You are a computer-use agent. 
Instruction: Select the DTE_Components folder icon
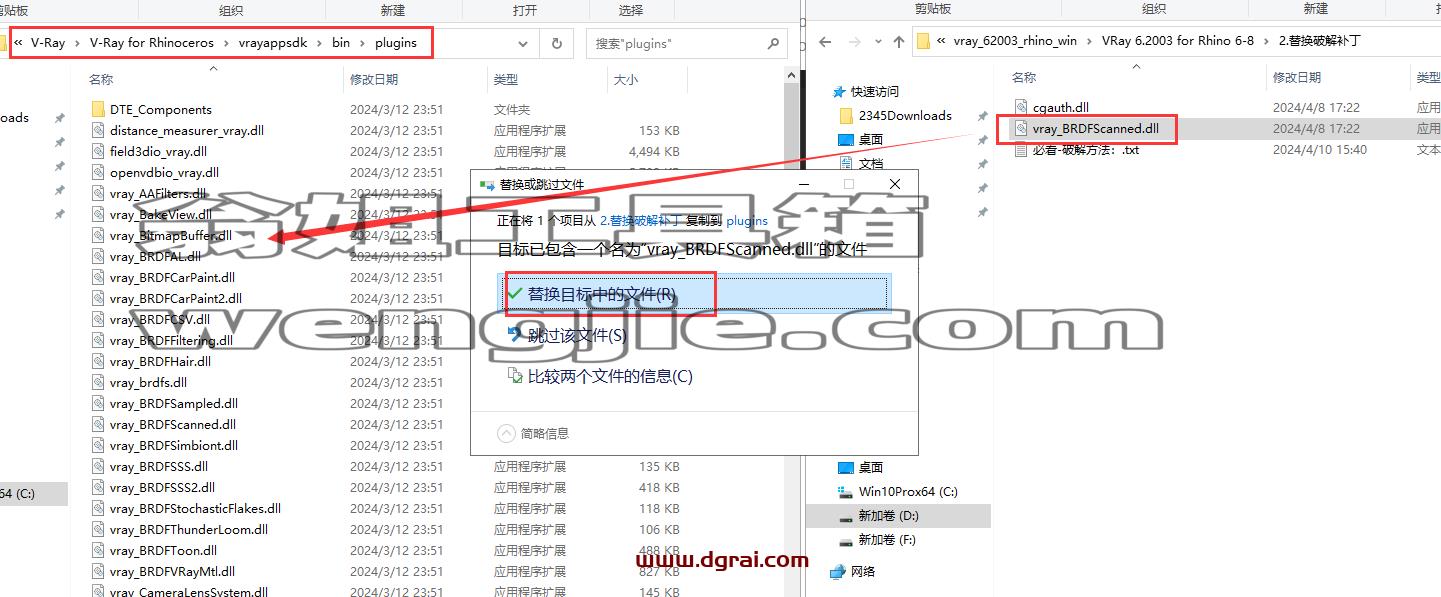97,109
